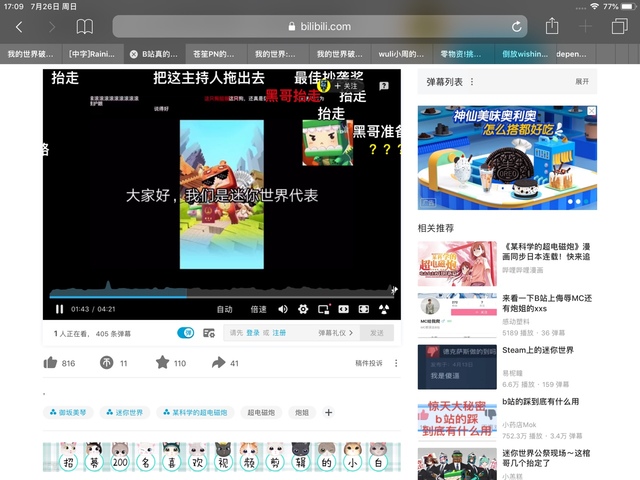Open more options beside 稿件投诉
This screenshot has width=640, height=480.
(396, 363)
